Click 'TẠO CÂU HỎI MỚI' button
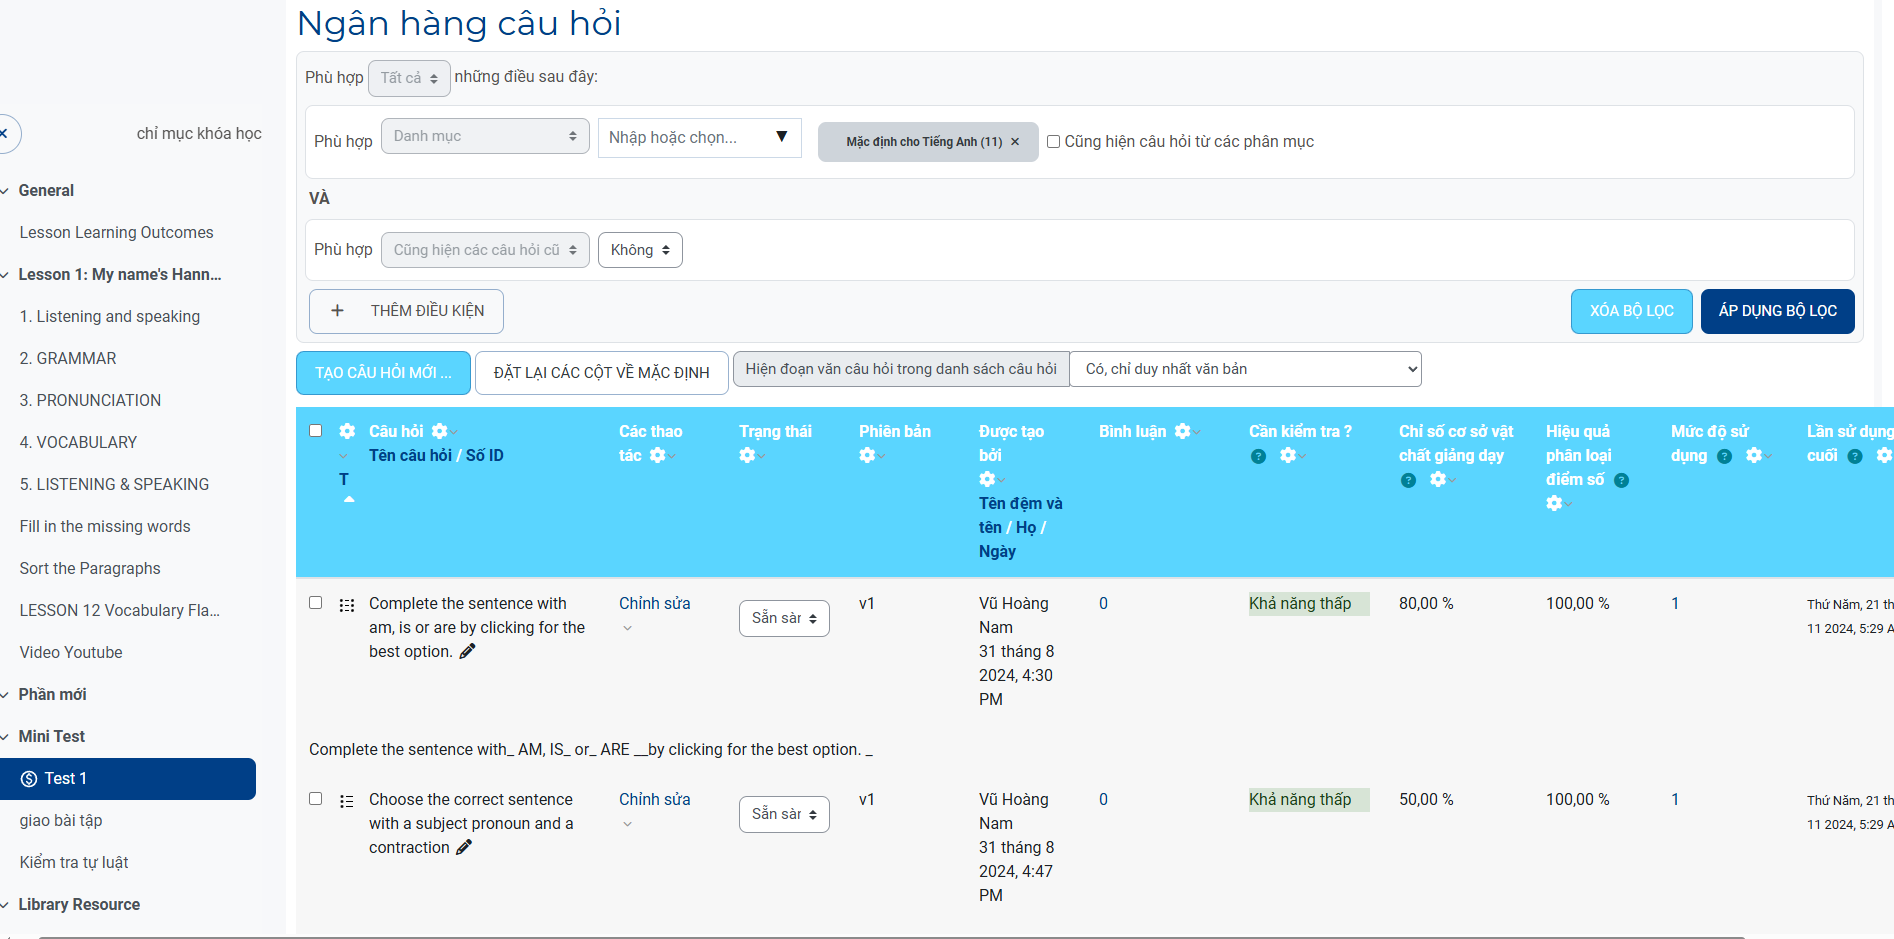This screenshot has height=939, width=1894. coord(383,373)
